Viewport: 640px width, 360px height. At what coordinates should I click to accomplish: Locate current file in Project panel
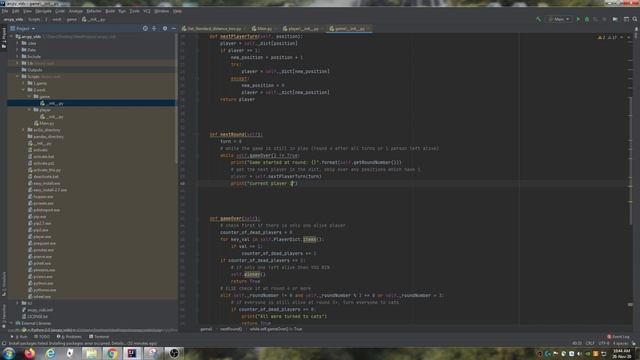click(145, 29)
